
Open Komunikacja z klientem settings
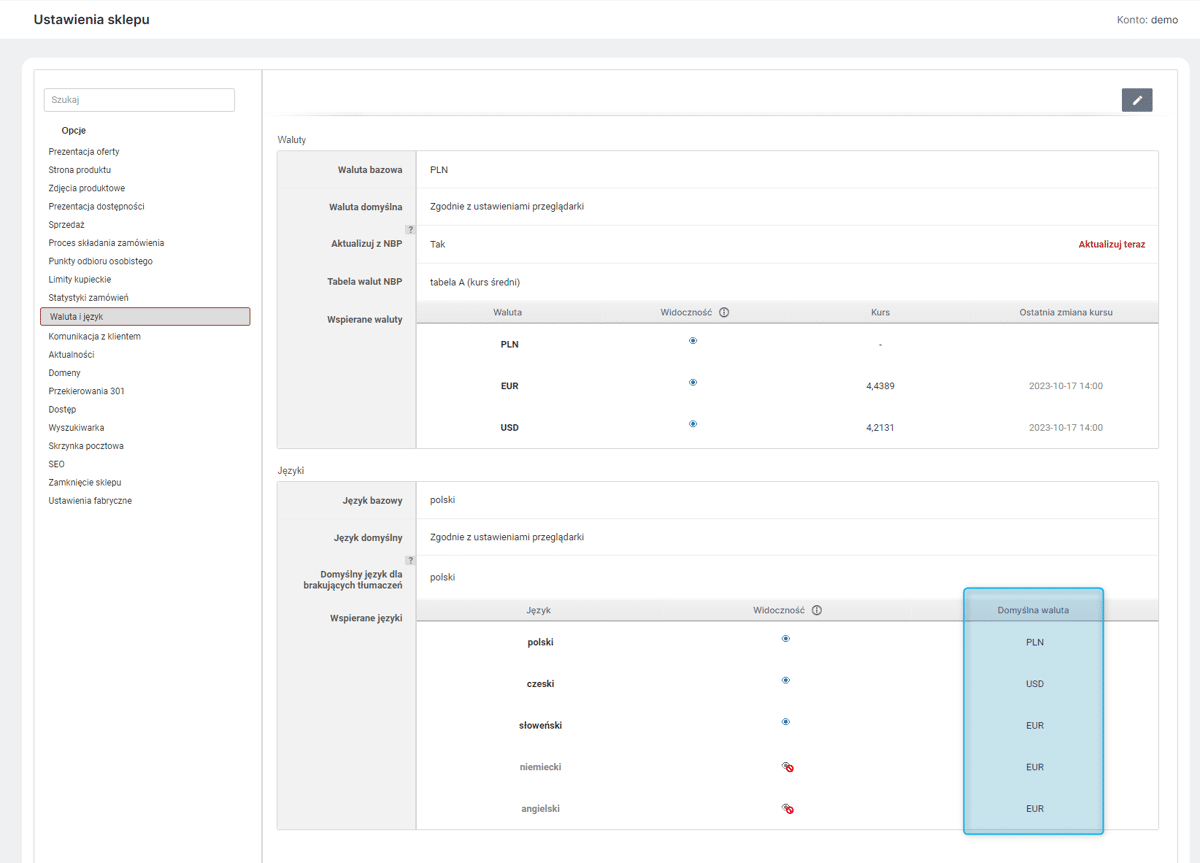point(95,336)
